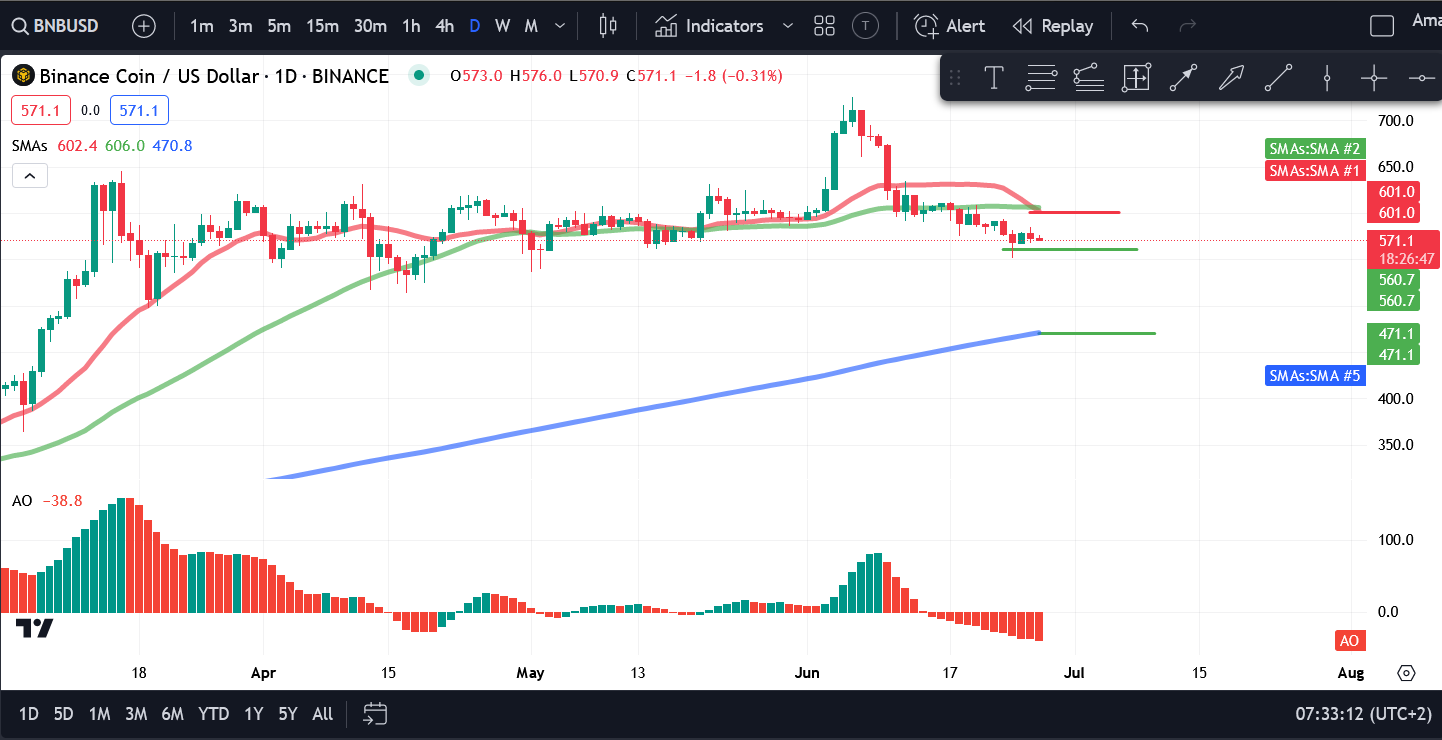Select the Text drawing tool

pyautogui.click(x=993, y=77)
